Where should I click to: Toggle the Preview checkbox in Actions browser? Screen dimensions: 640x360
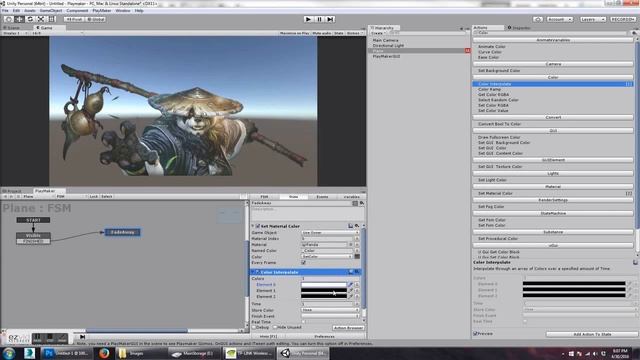(476, 333)
